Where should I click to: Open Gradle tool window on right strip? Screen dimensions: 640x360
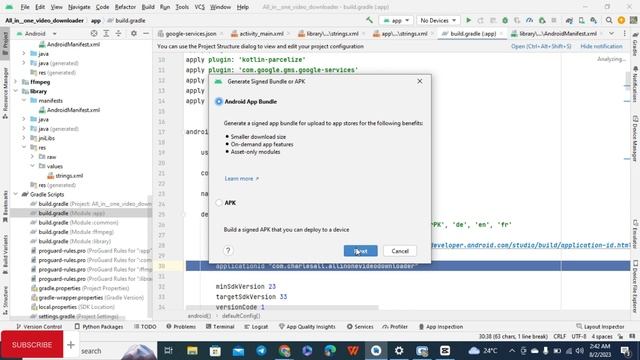[635, 44]
